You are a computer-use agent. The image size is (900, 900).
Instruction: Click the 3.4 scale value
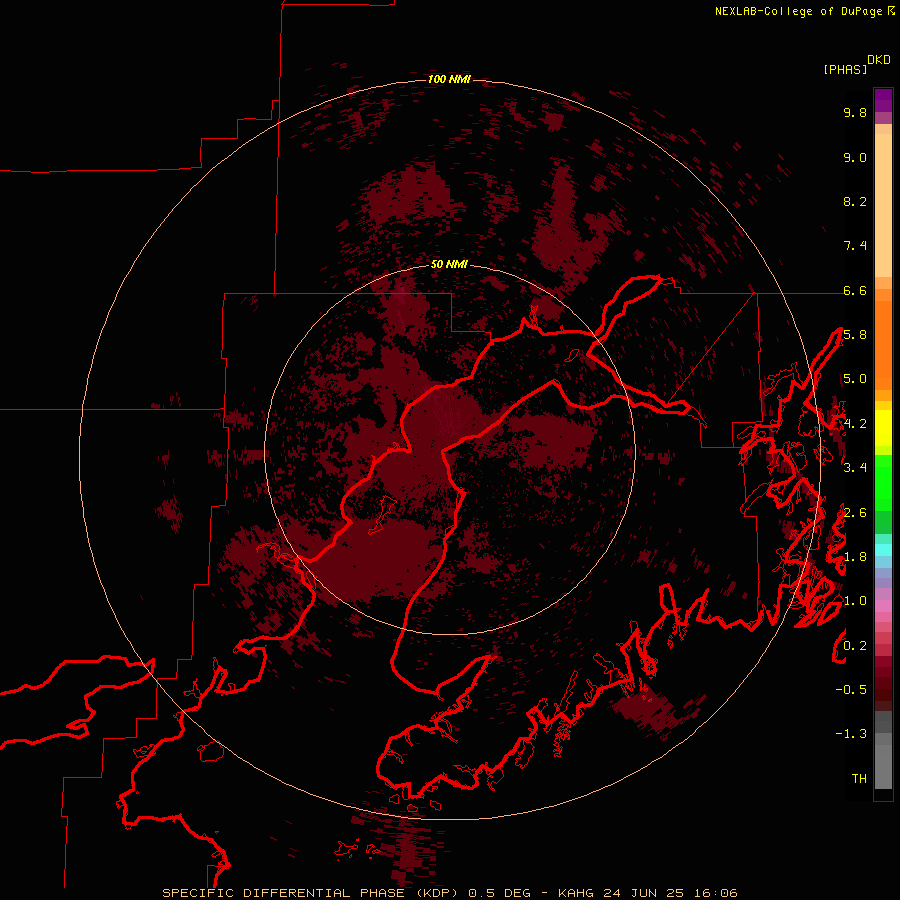(x=855, y=468)
